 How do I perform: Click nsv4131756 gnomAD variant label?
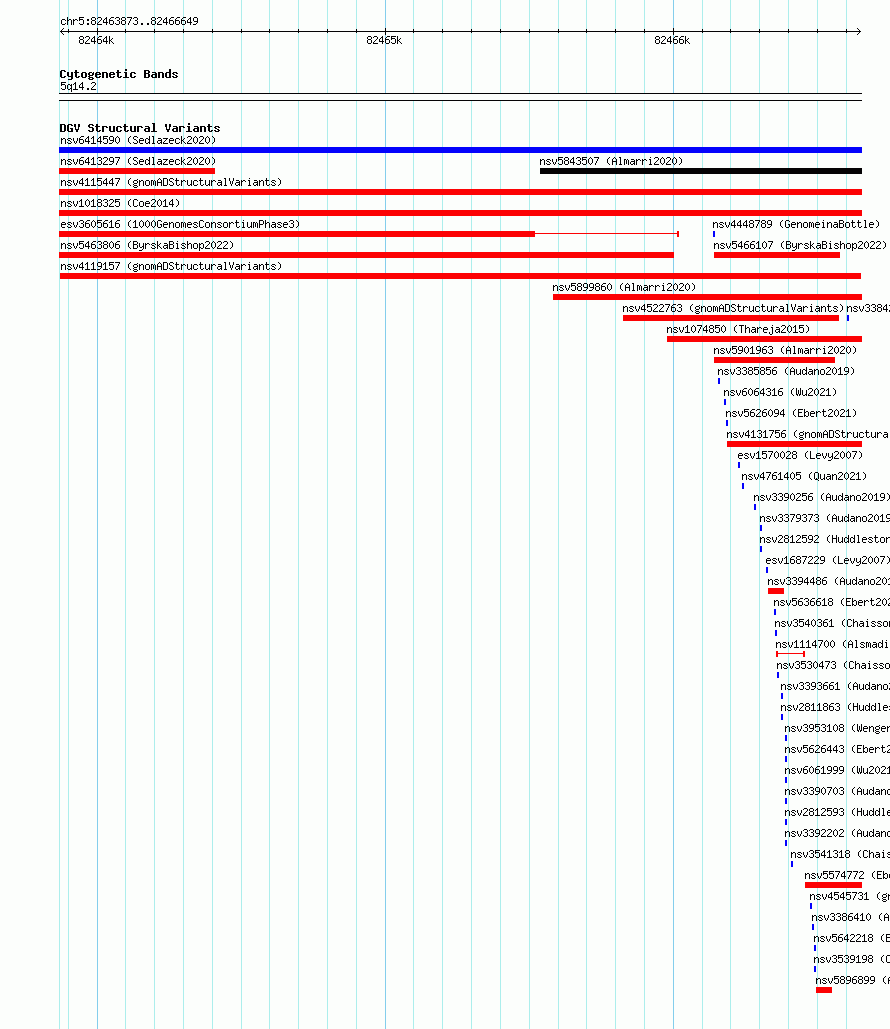(x=807, y=434)
